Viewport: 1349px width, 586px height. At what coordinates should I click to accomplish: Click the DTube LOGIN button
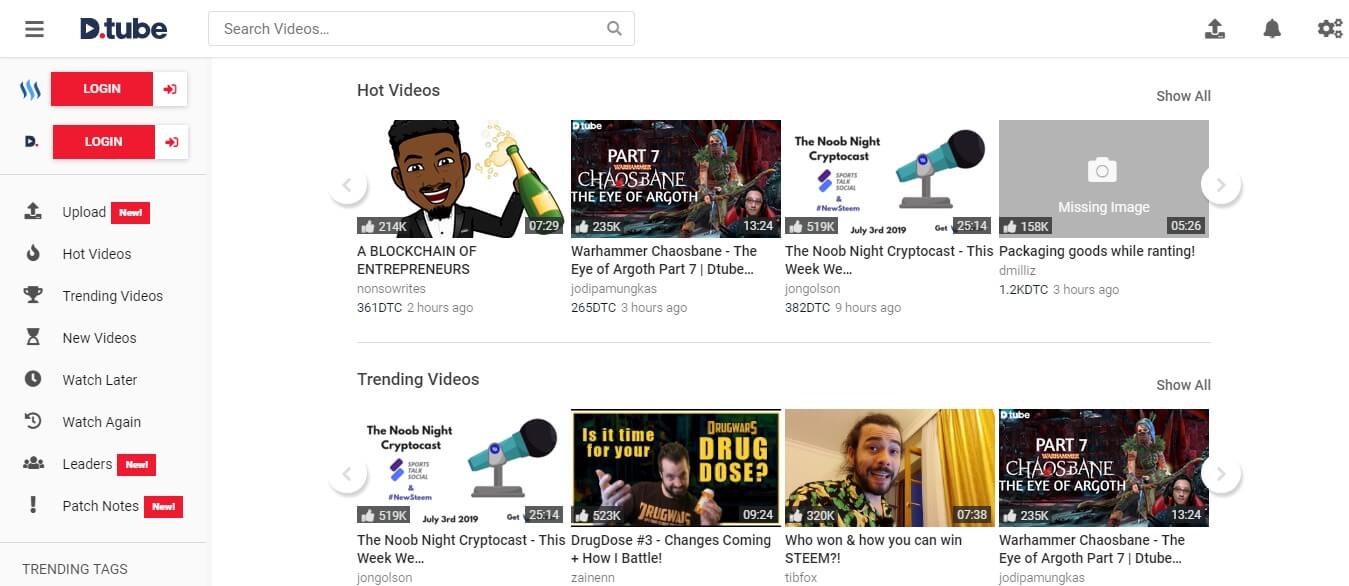click(x=103, y=142)
